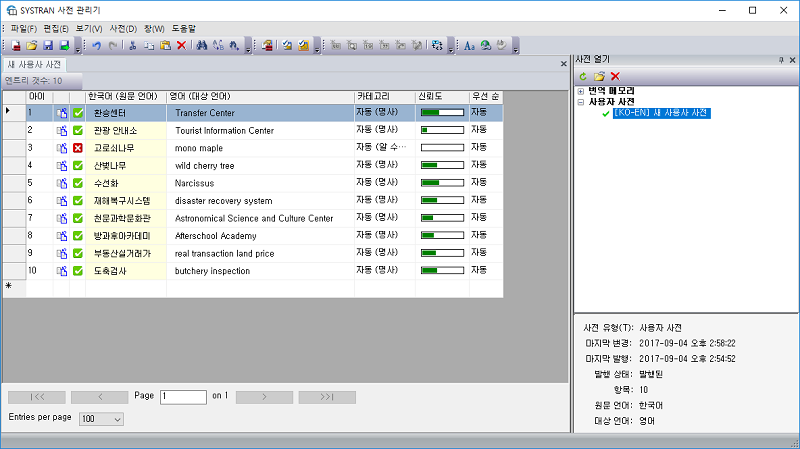This screenshot has width=800, height=449.
Task: Click the Copy toolbar icon
Action: click(149, 45)
